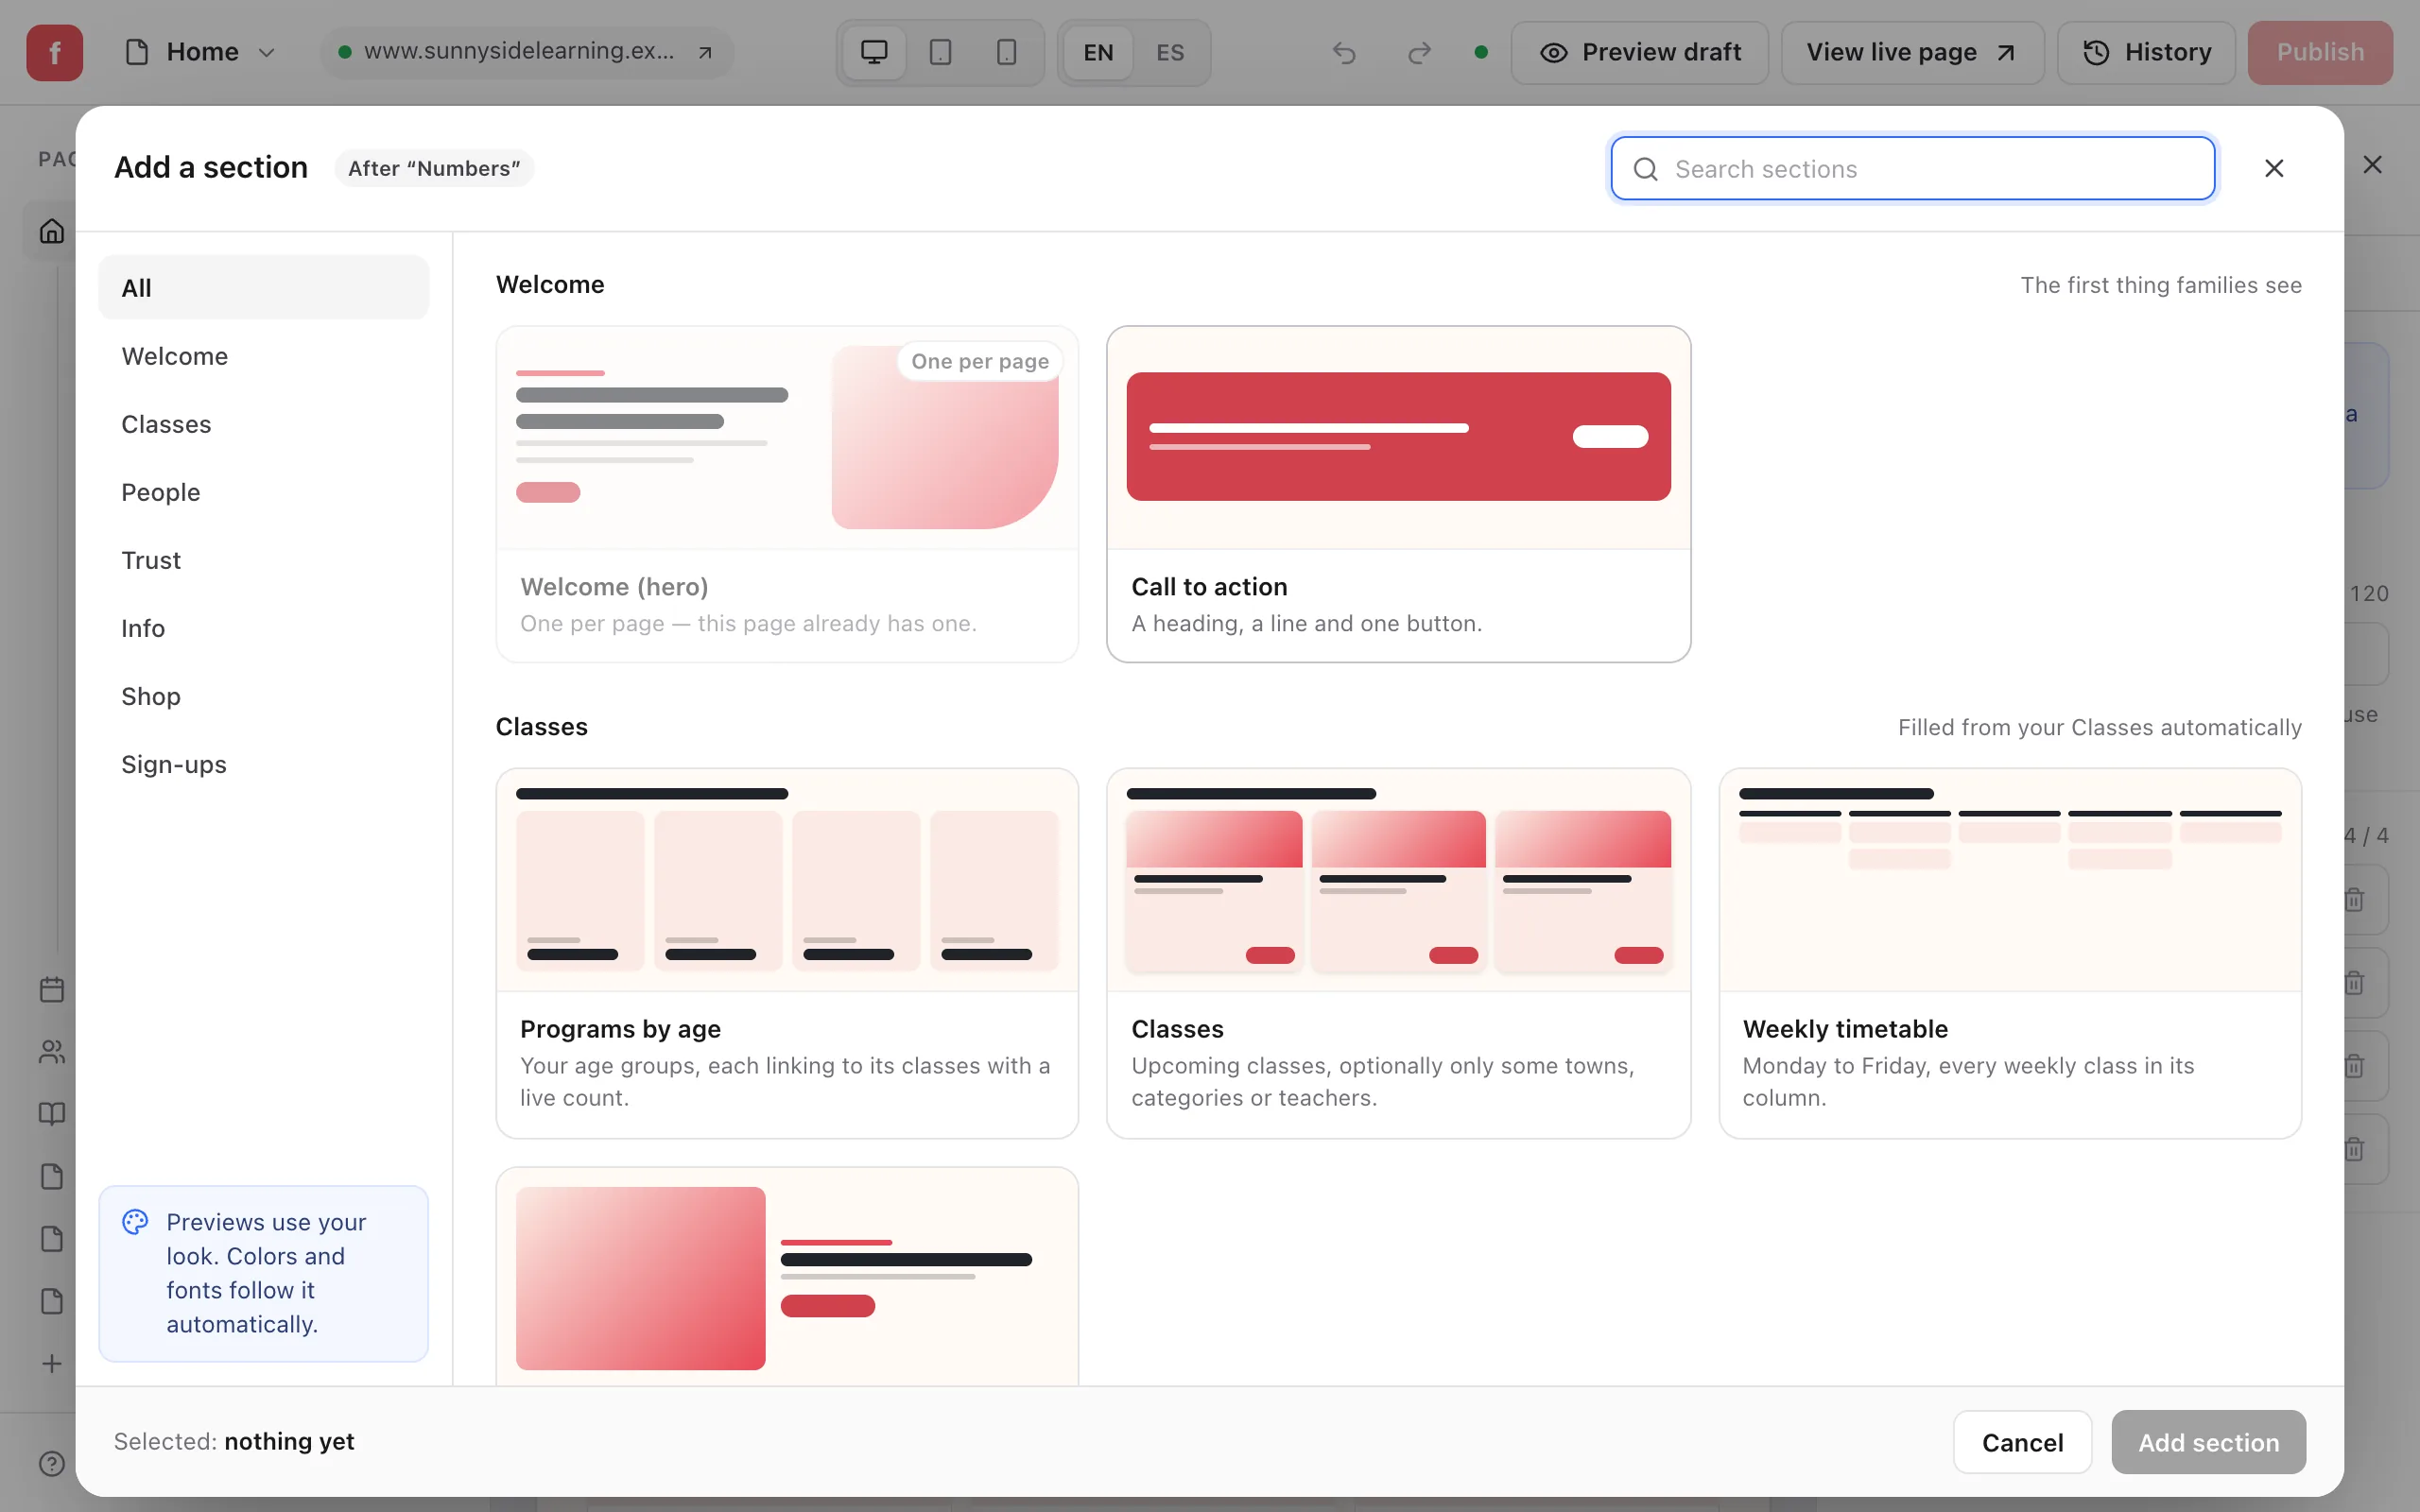Open the History panel
This screenshot has width=2420, height=1512.
(x=2146, y=52)
